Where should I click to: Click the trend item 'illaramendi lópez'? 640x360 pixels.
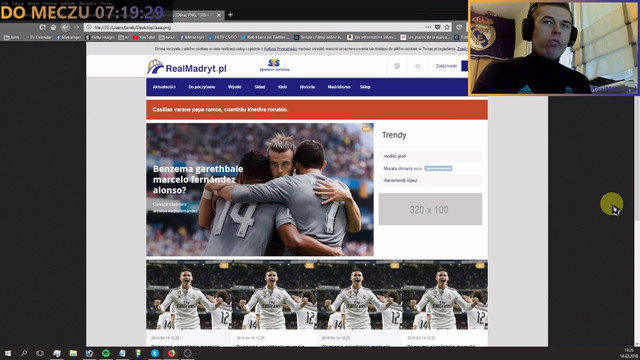430,180
